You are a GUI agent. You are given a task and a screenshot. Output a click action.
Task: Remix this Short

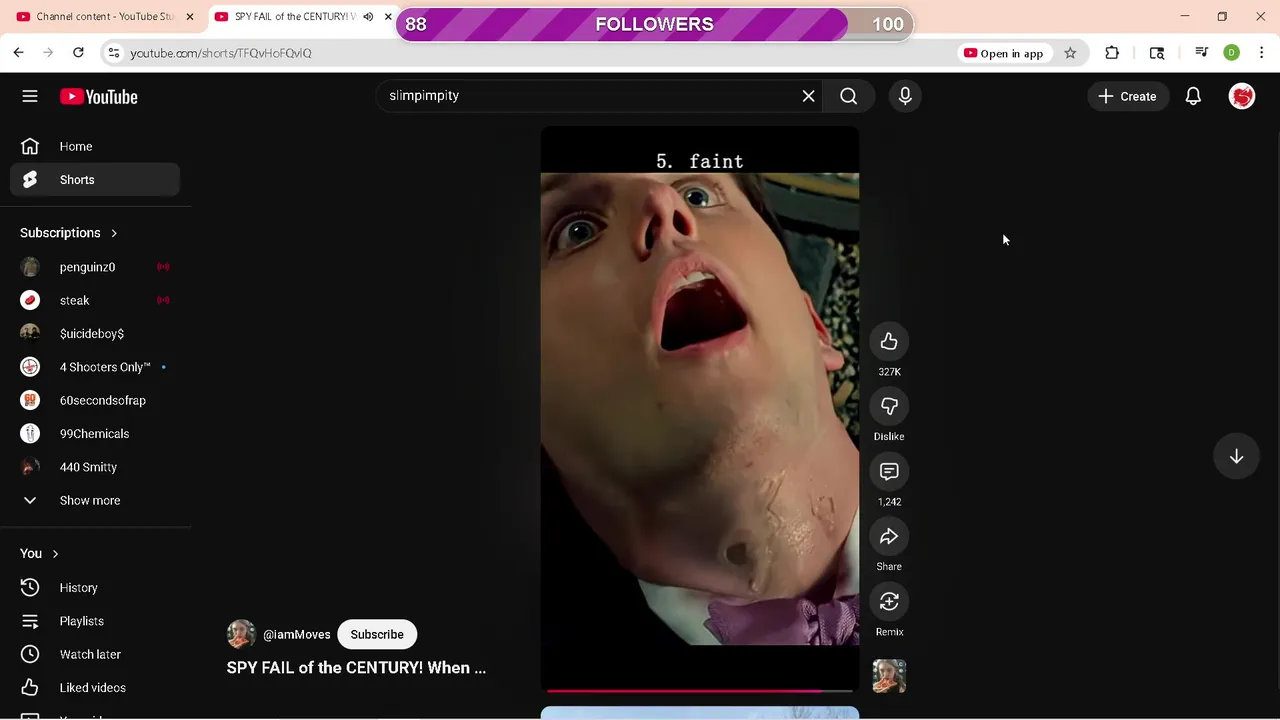pyautogui.click(x=889, y=602)
